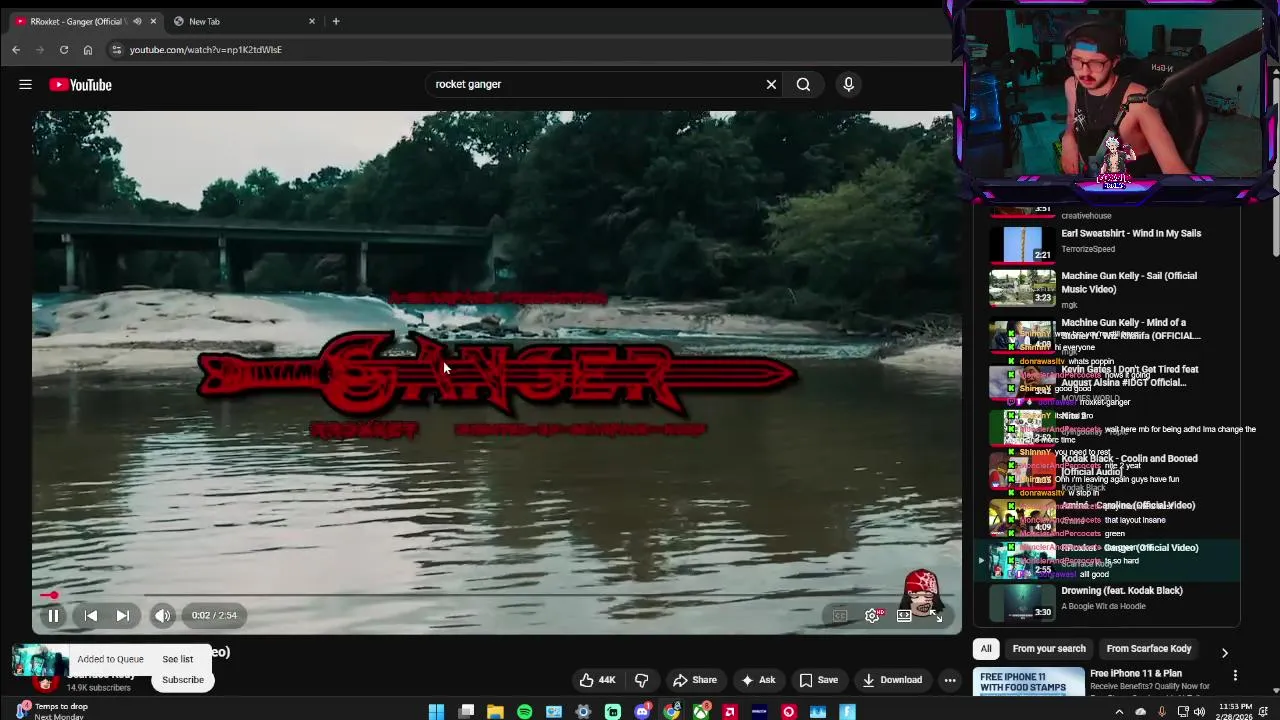Image resolution: width=1280 pixels, height=720 pixels.
Task: Skip to the previous video
Action: [91, 616]
